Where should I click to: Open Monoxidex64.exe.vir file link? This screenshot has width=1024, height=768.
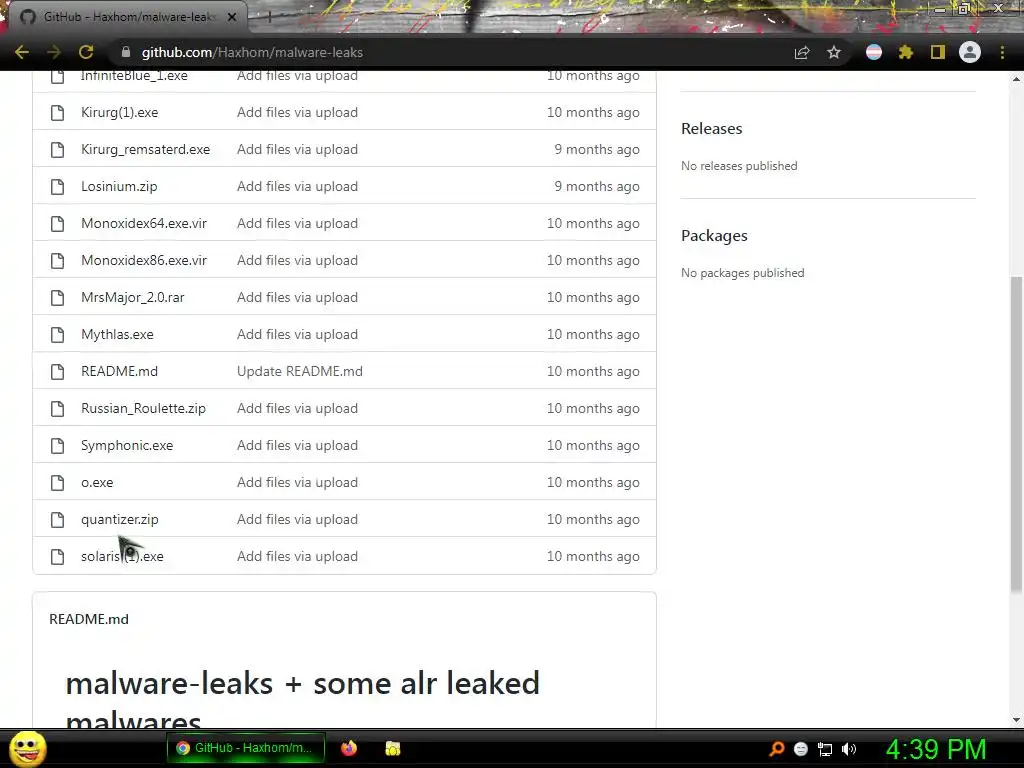pos(144,223)
